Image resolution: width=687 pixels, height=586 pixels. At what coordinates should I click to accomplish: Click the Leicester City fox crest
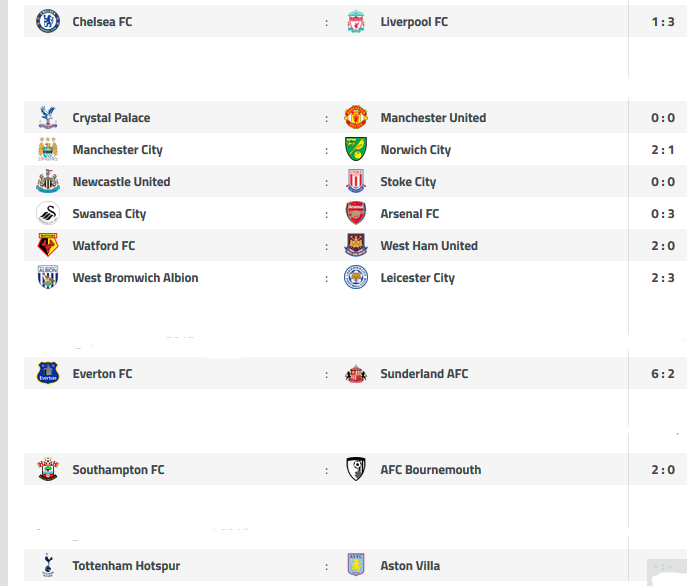point(356,277)
